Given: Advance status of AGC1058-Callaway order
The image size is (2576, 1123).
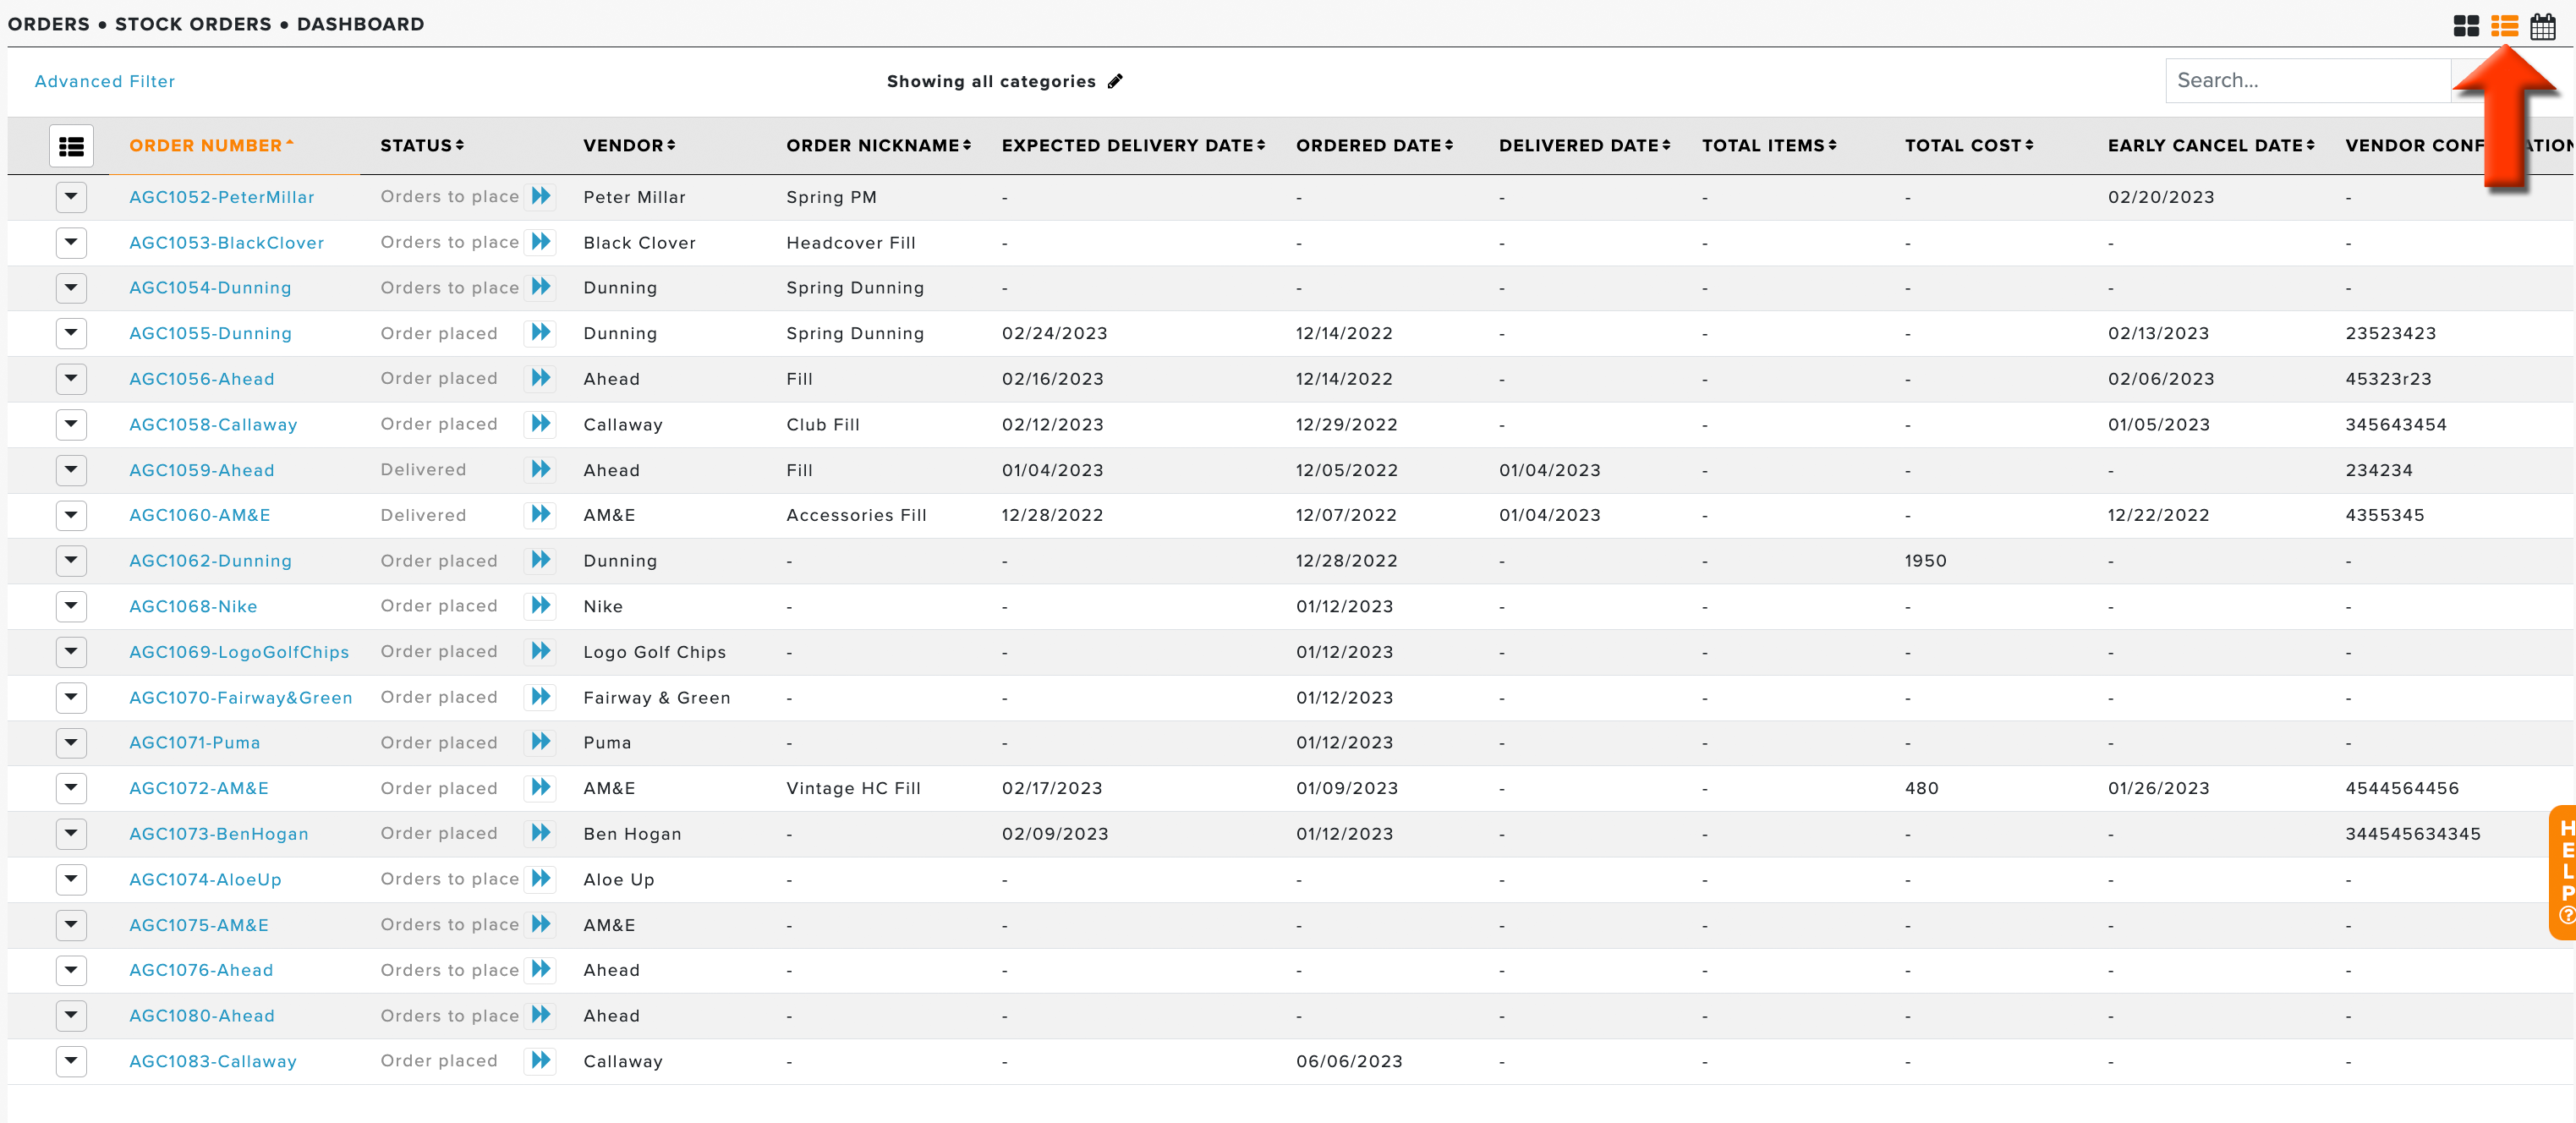Looking at the screenshot, I should click(x=541, y=424).
